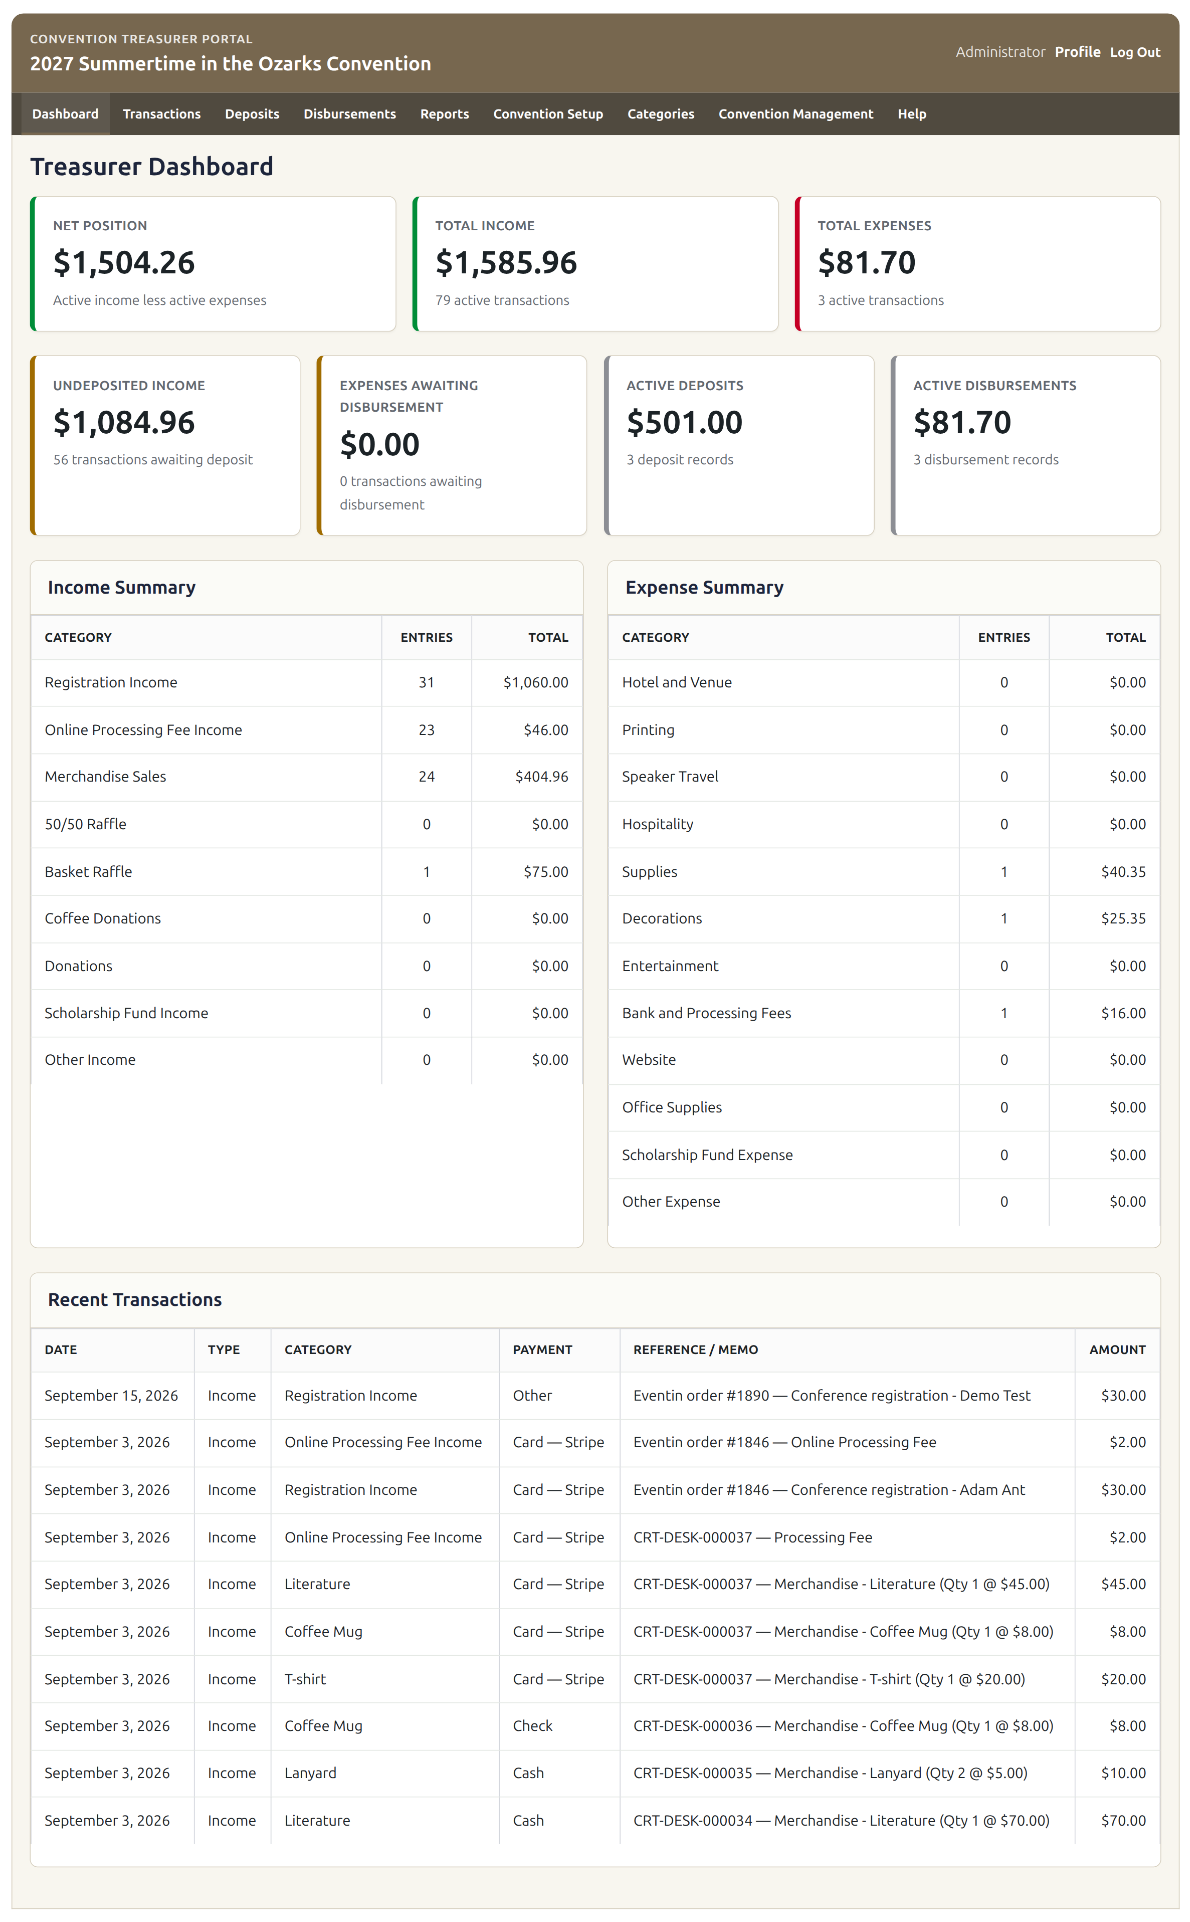Open the Reports menu item

pos(445,114)
